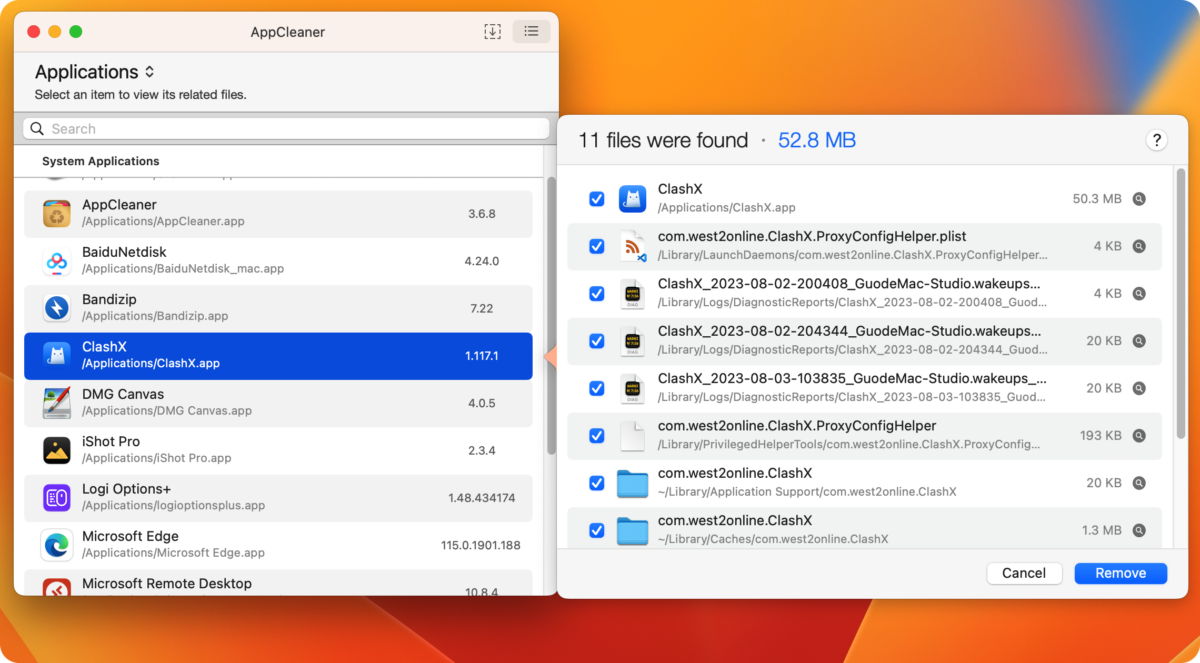Click the ClashX cat icon in app list
This screenshot has width=1200, height=663.
(57, 355)
